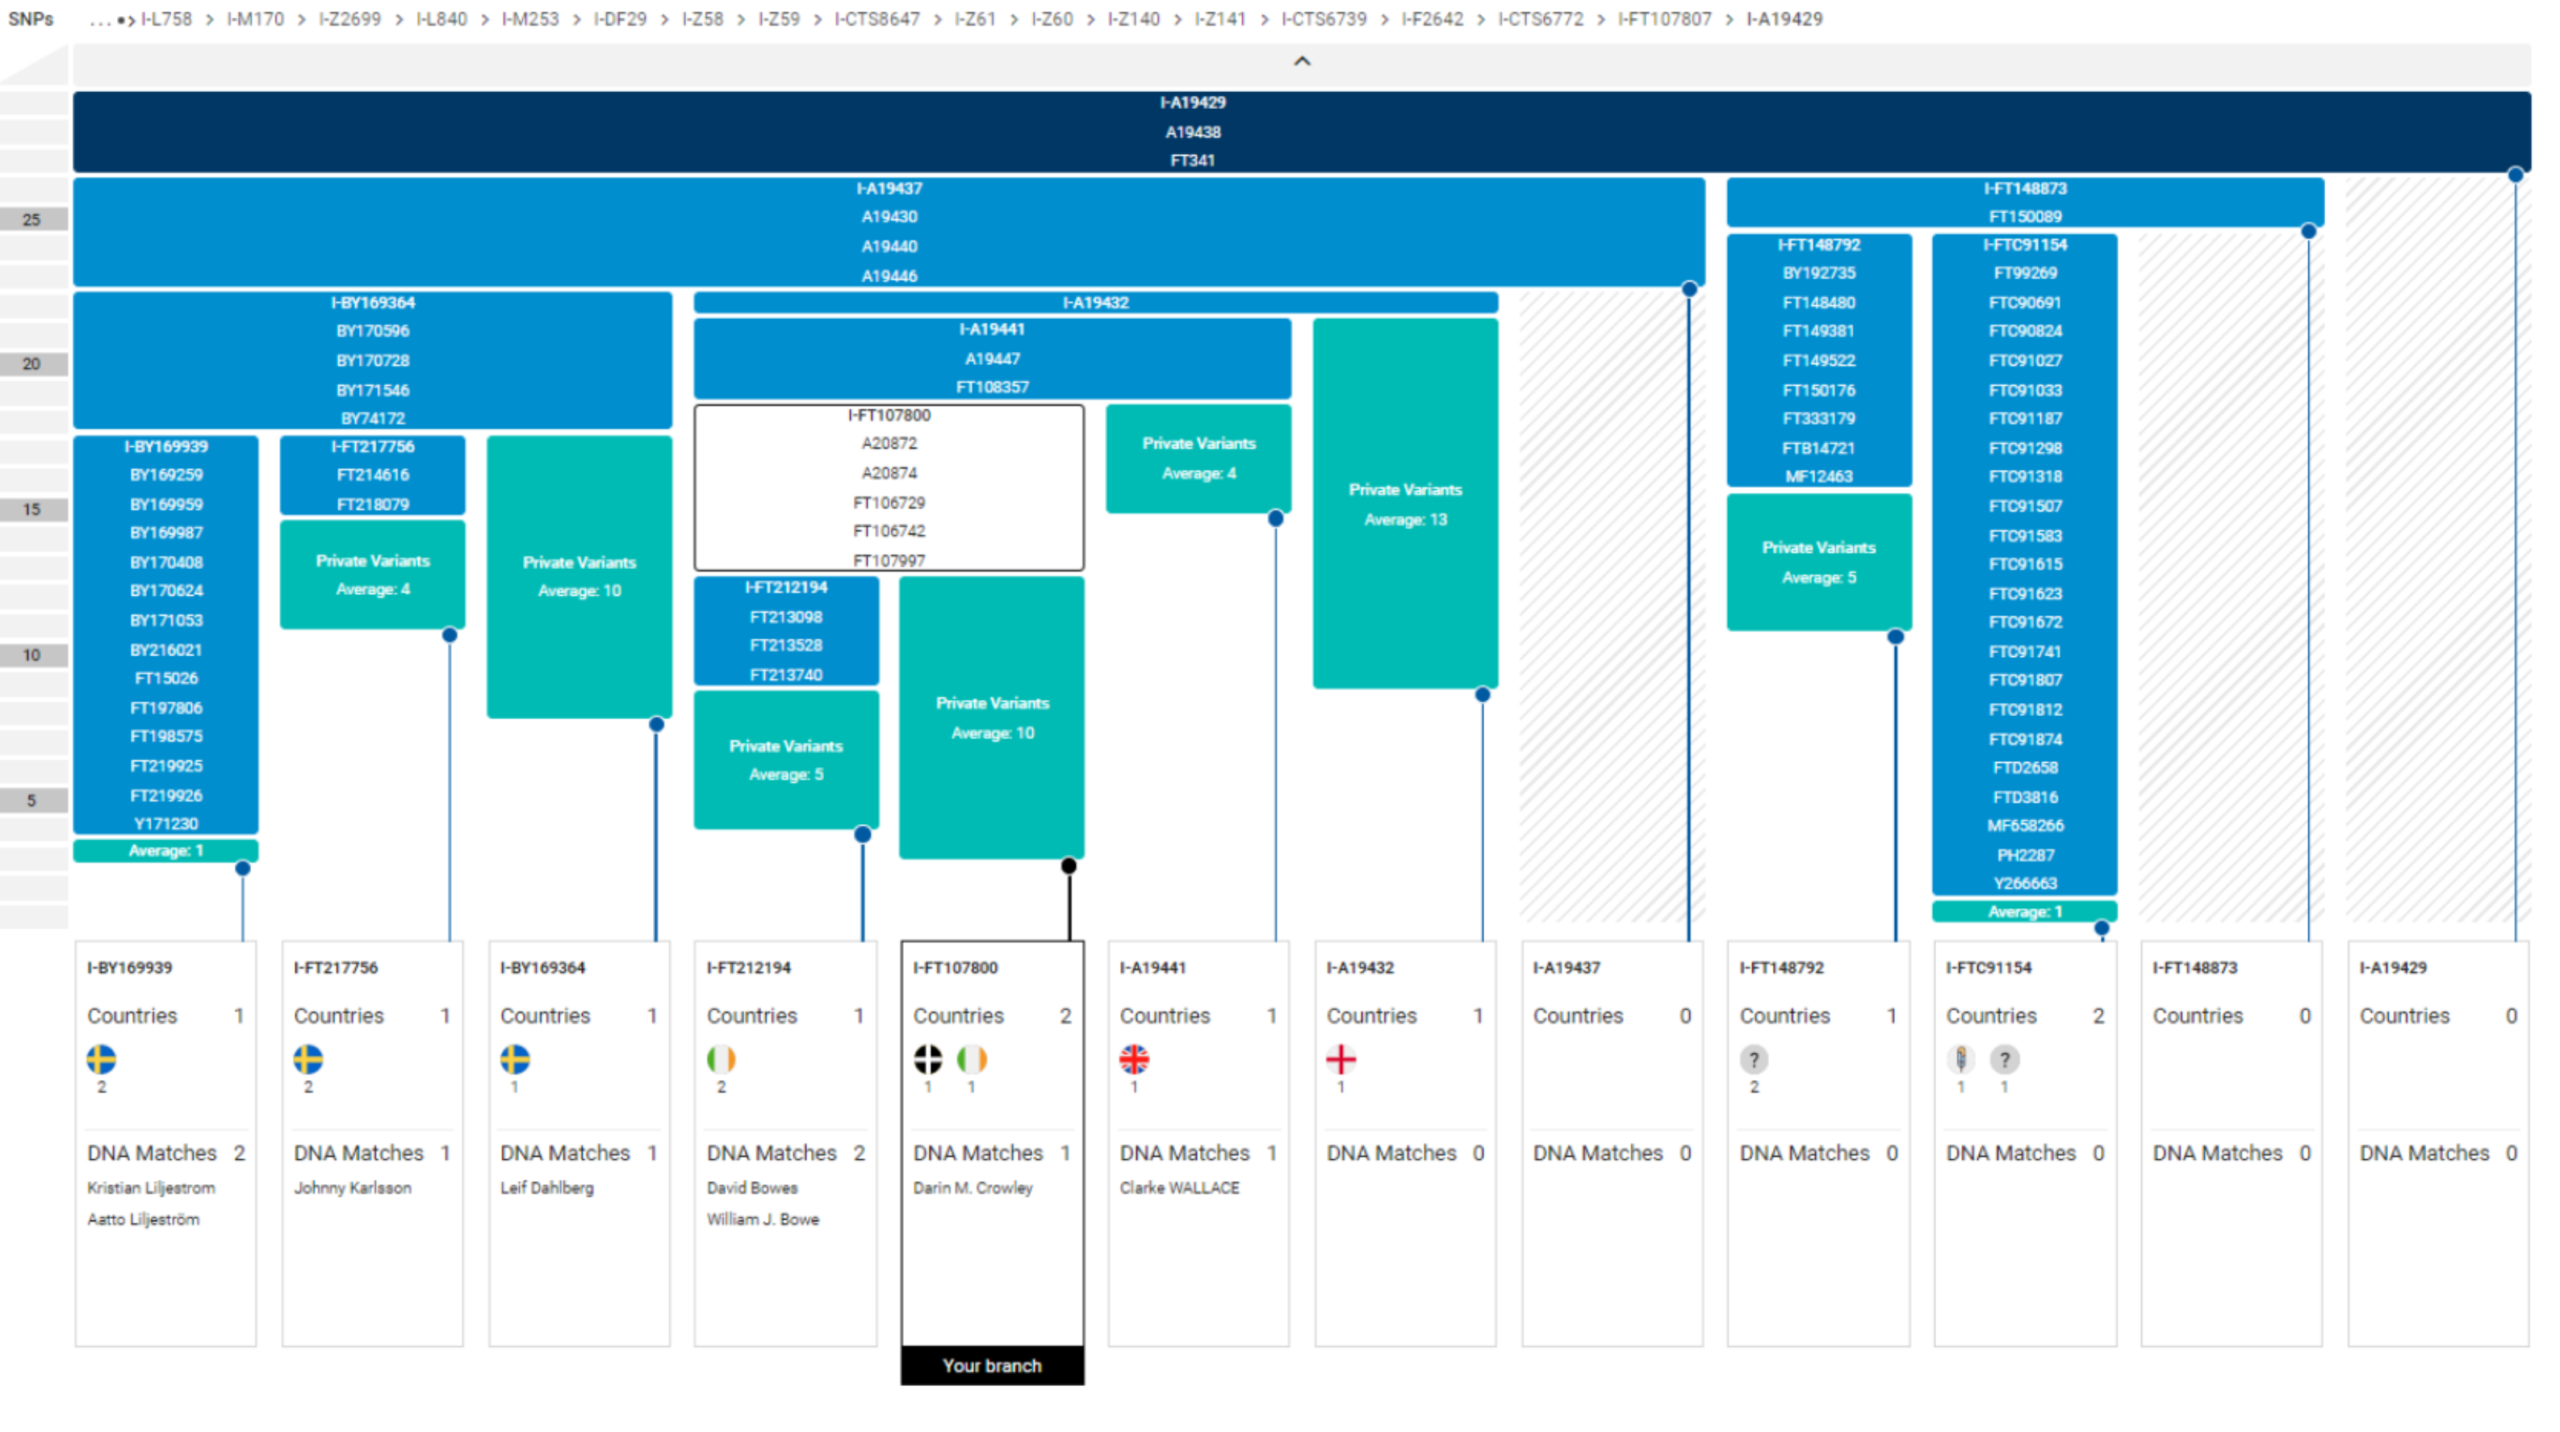Click Sweden flag icon under I-BY169939
This screenshot has height=1432, width=2560.
coord(101,1059)
